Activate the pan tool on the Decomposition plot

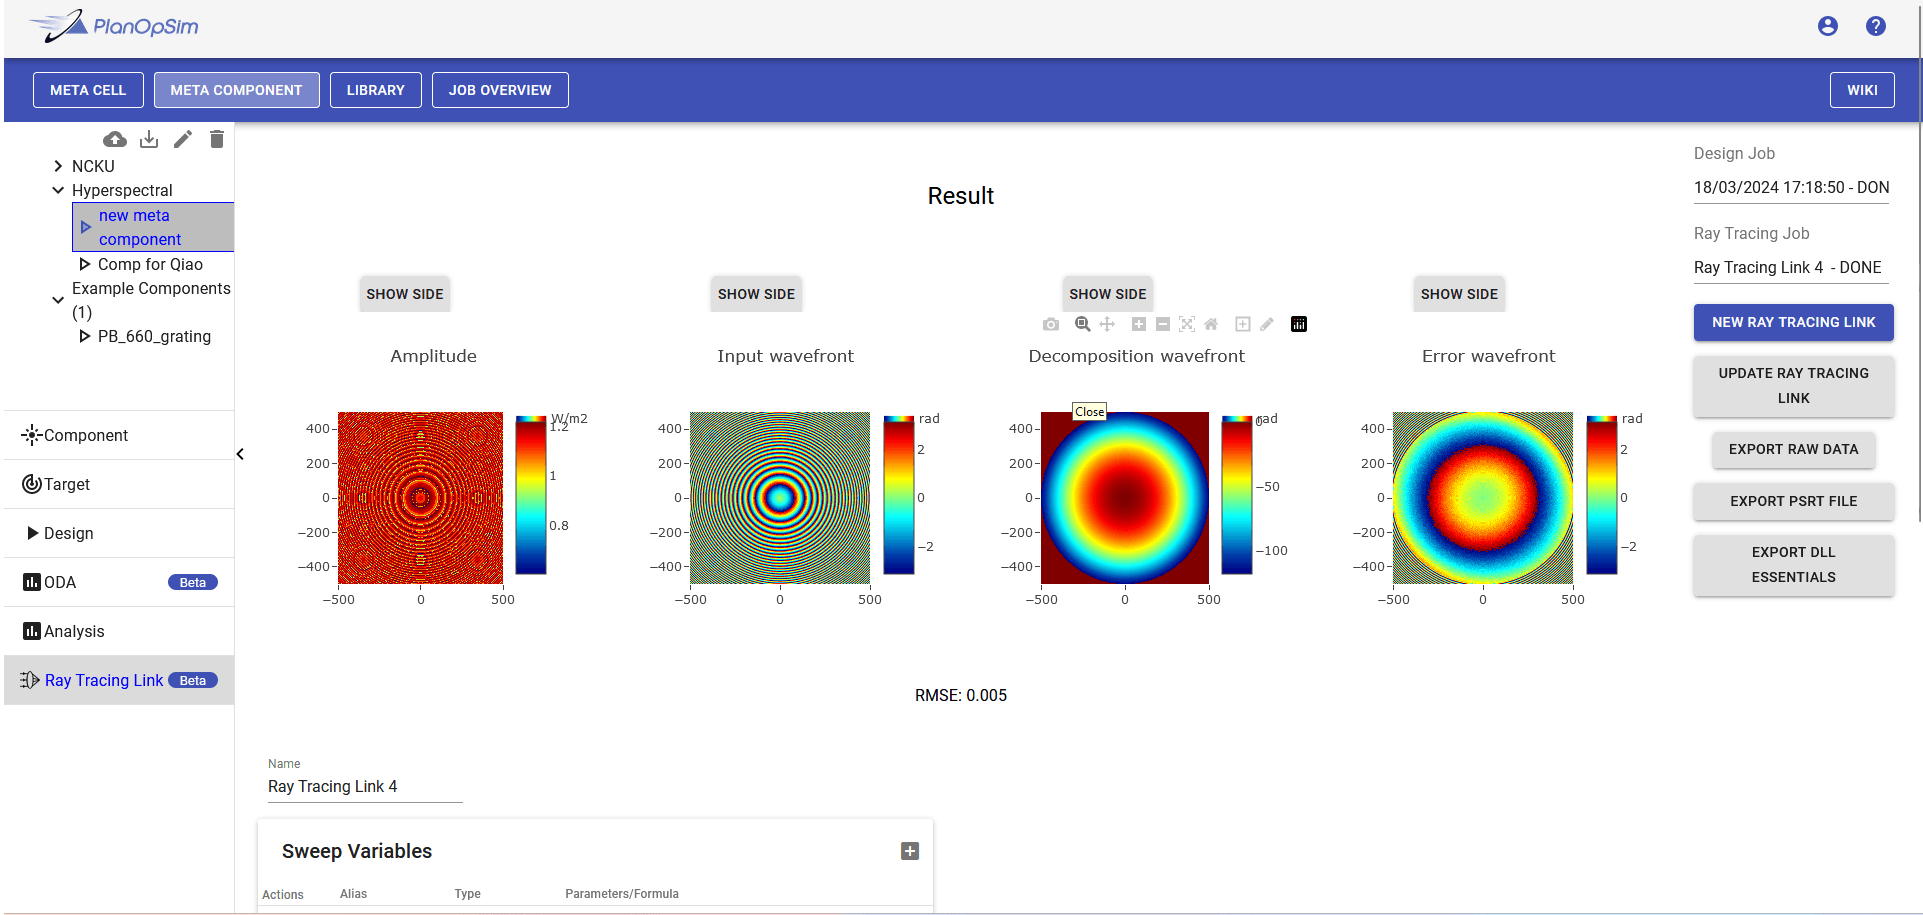pyautogui.click(x=1107, y=324)
